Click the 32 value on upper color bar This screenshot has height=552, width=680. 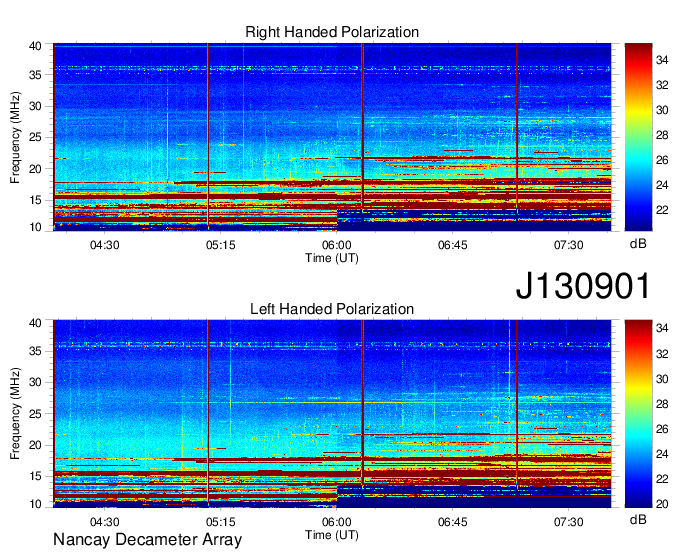pos(662,85)
